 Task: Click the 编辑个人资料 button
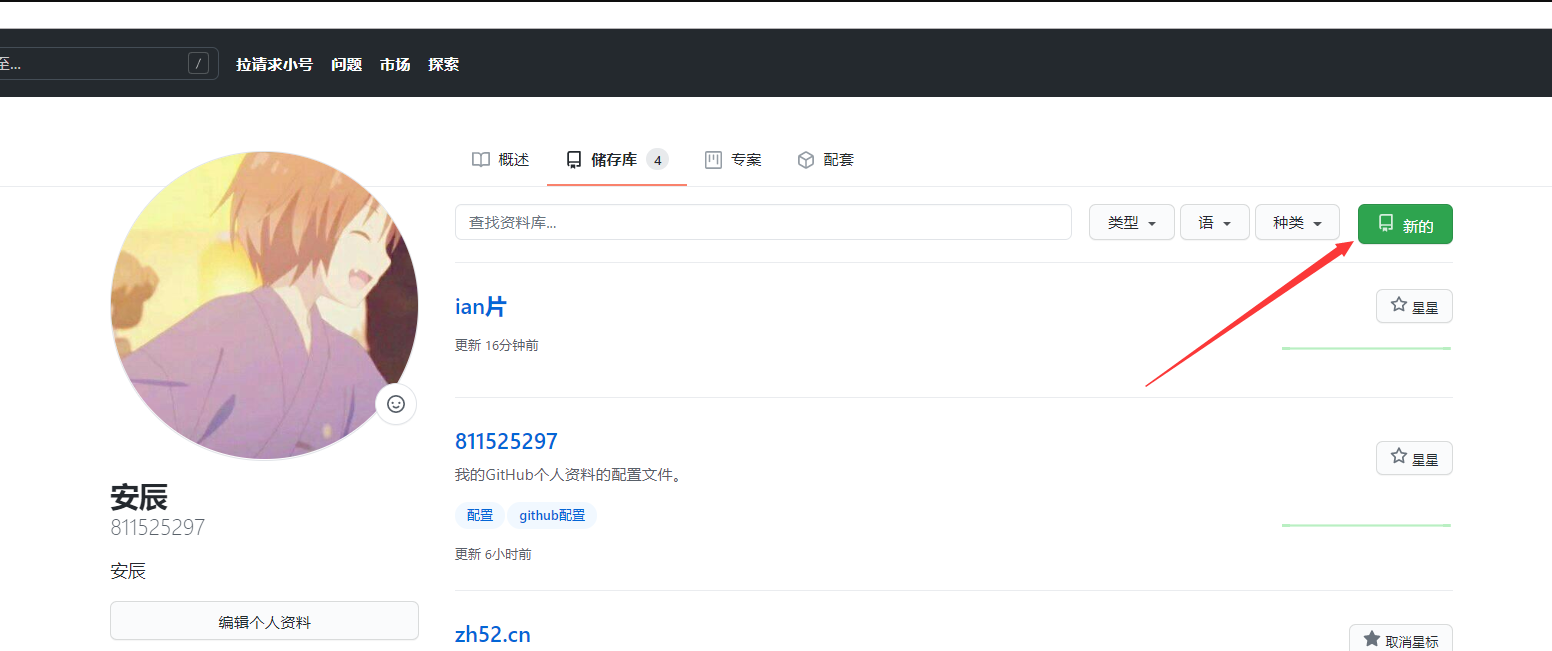[x=264, y=621]
